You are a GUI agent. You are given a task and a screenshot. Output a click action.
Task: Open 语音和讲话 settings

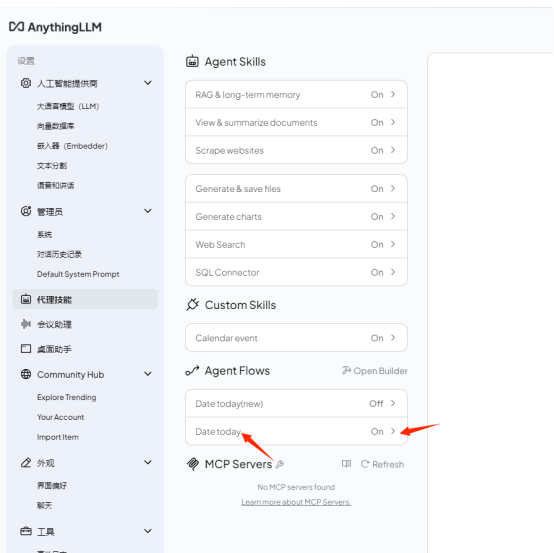55,186
